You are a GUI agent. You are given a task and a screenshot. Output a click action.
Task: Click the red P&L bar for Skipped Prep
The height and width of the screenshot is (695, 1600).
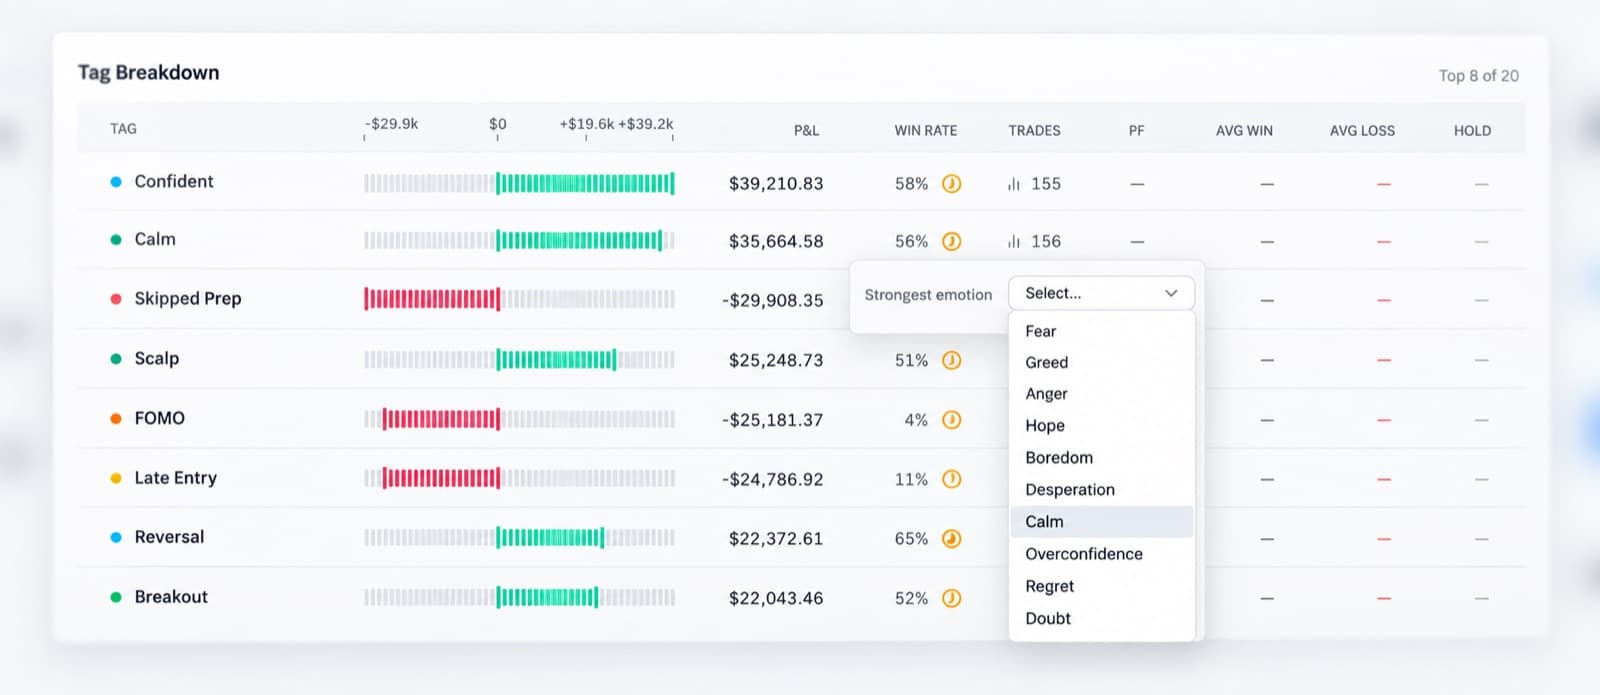click(x=432, y=299)
